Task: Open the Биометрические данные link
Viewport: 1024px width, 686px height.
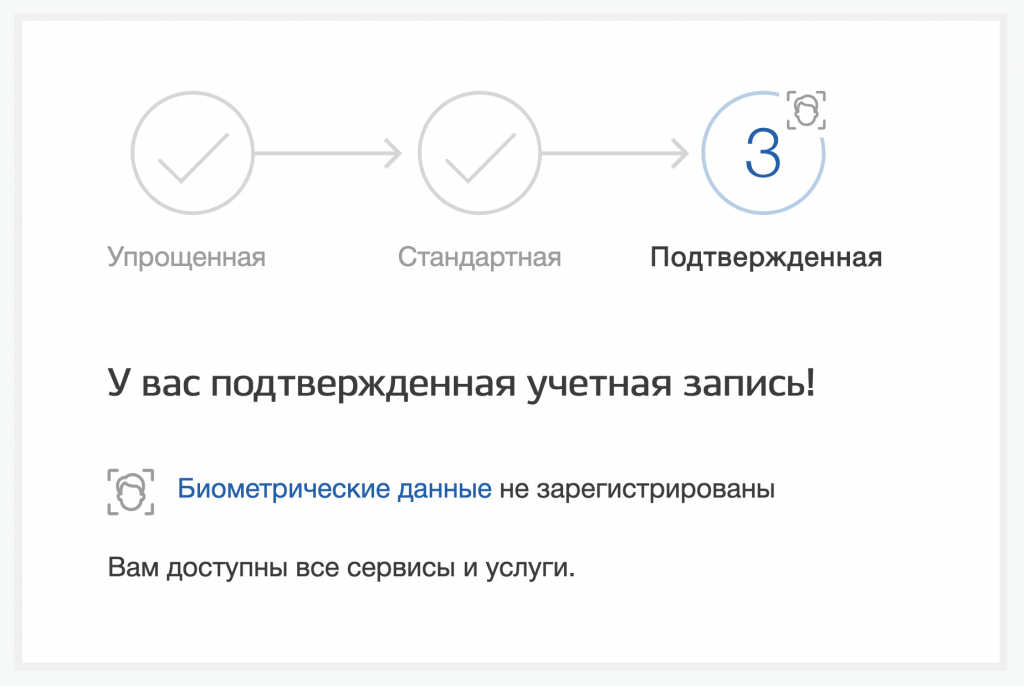Action: click(x=334, y=490)
